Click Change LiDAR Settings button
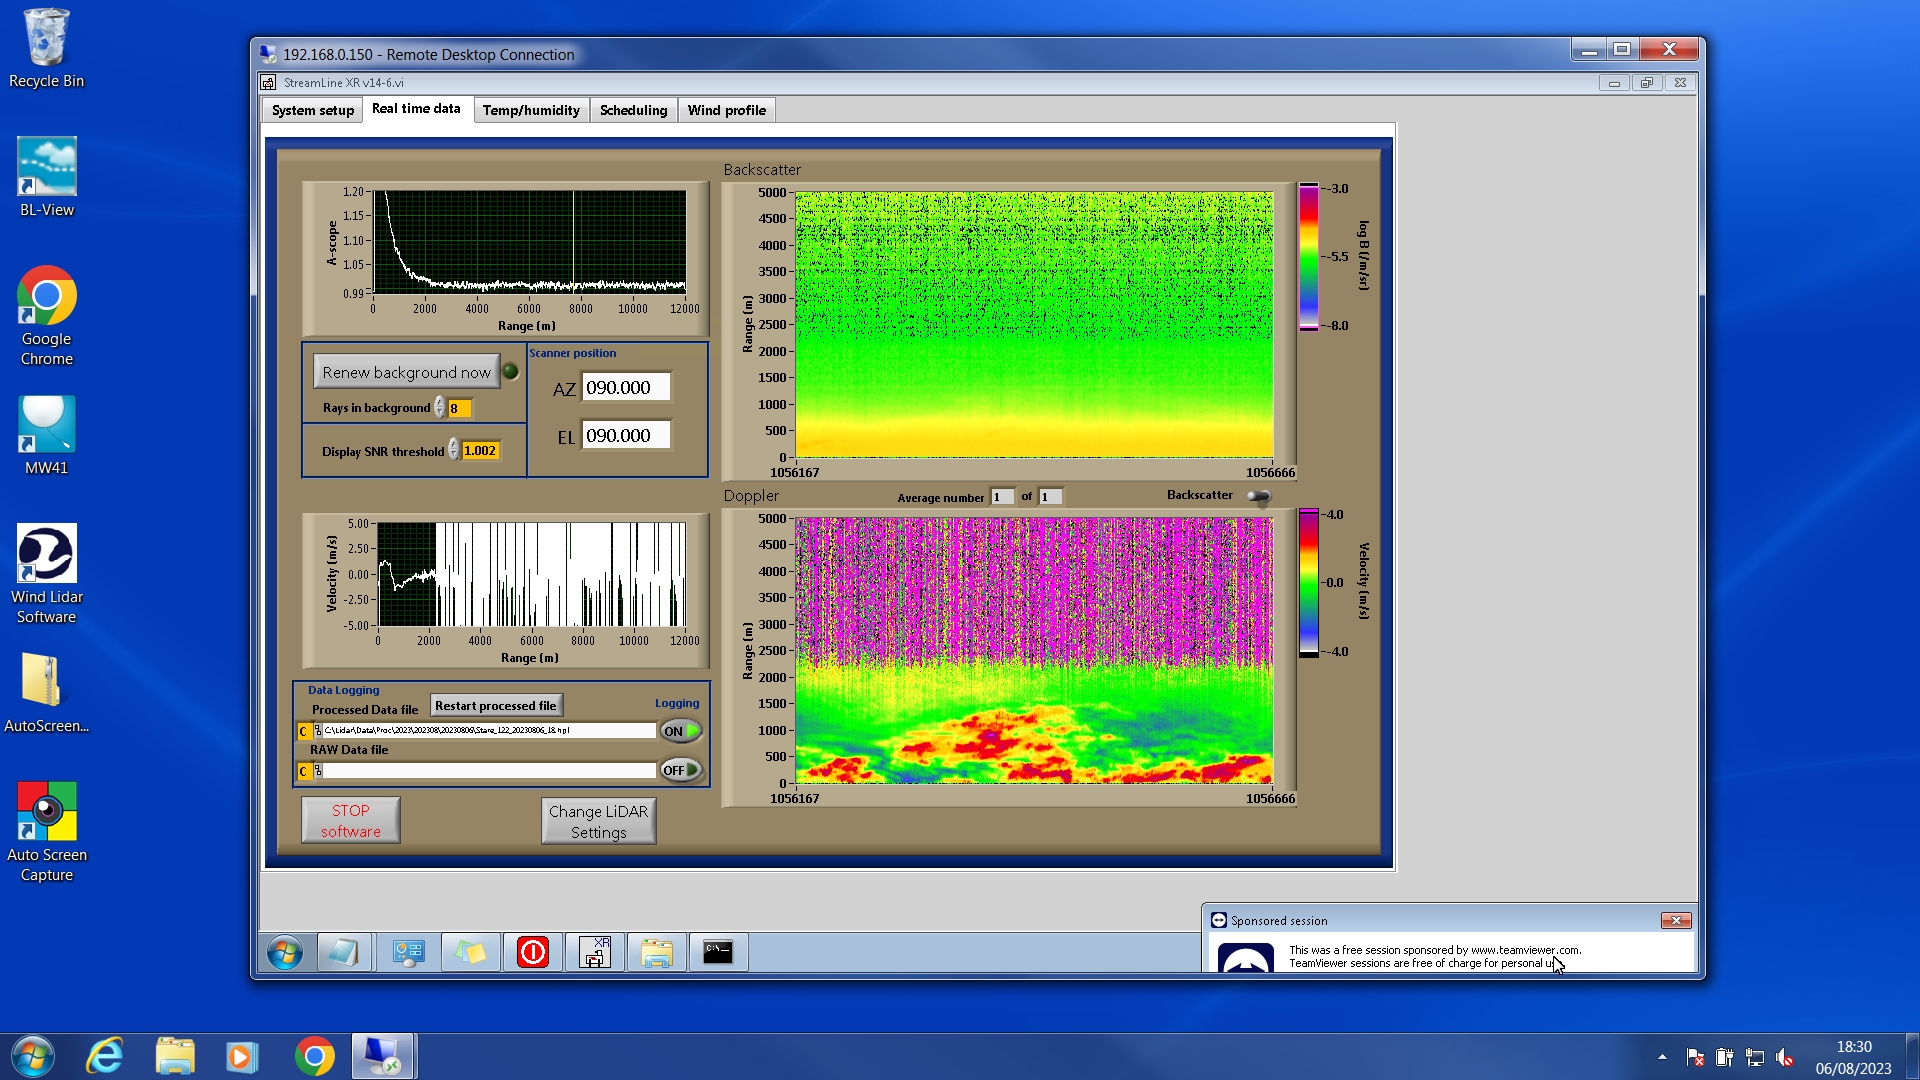The height and width of the screenshot is (1080, 1920). (x=598, y=821)
